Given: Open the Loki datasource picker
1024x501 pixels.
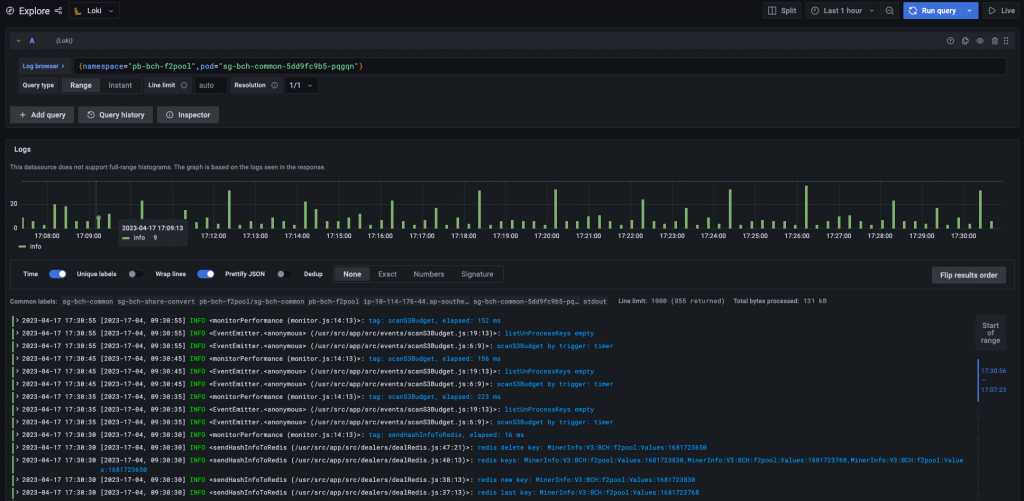Looking at the screenshot, I should tap(94, 10).
